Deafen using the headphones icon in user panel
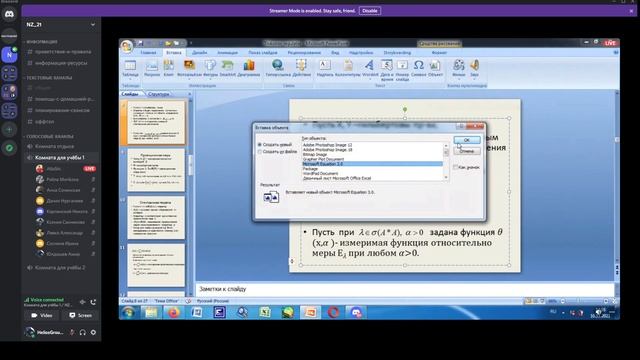Image resolution: width=640 pixels, height=360 pixels. (x=82, y=332)
